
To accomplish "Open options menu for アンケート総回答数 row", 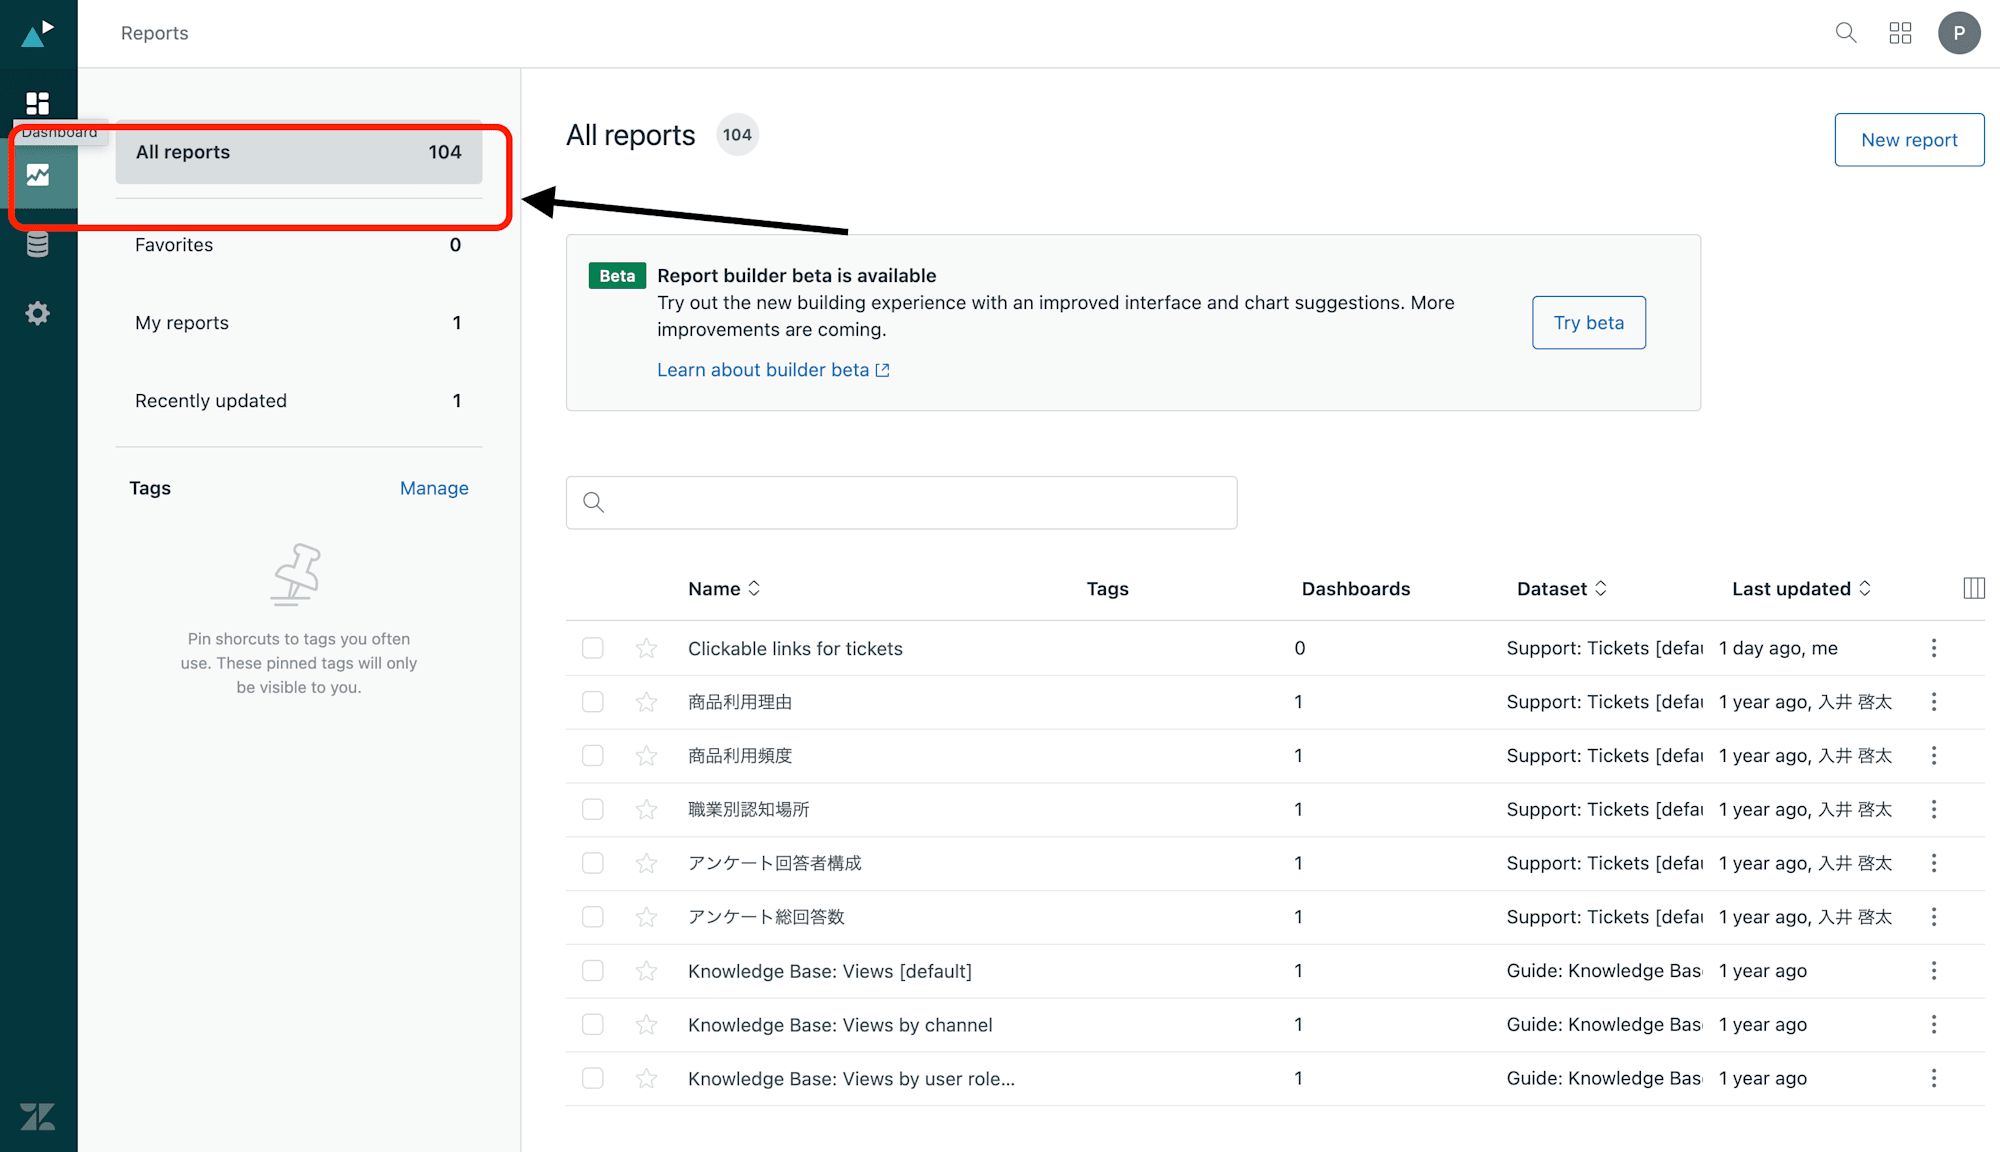I will click(1933, 917).
